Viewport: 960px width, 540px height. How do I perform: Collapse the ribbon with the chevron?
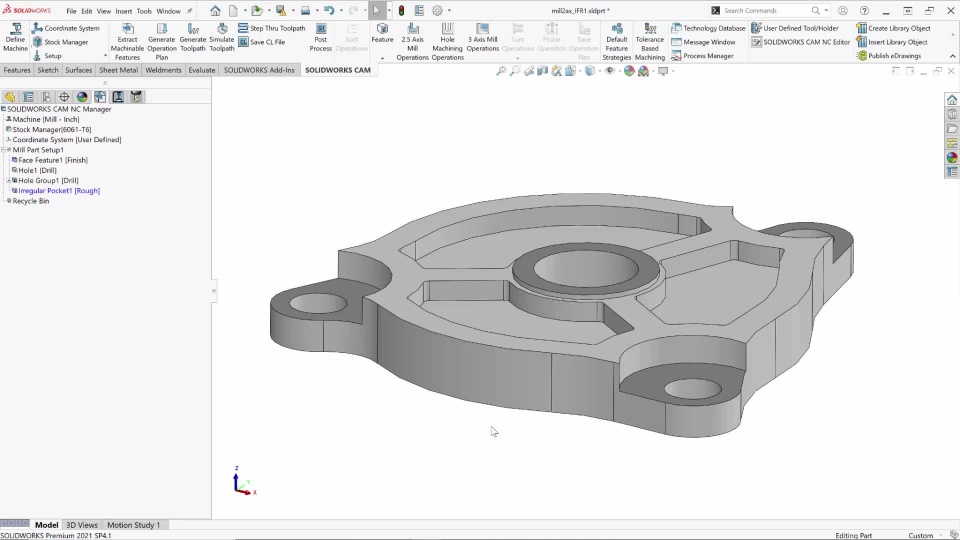(x=951, y=56)
